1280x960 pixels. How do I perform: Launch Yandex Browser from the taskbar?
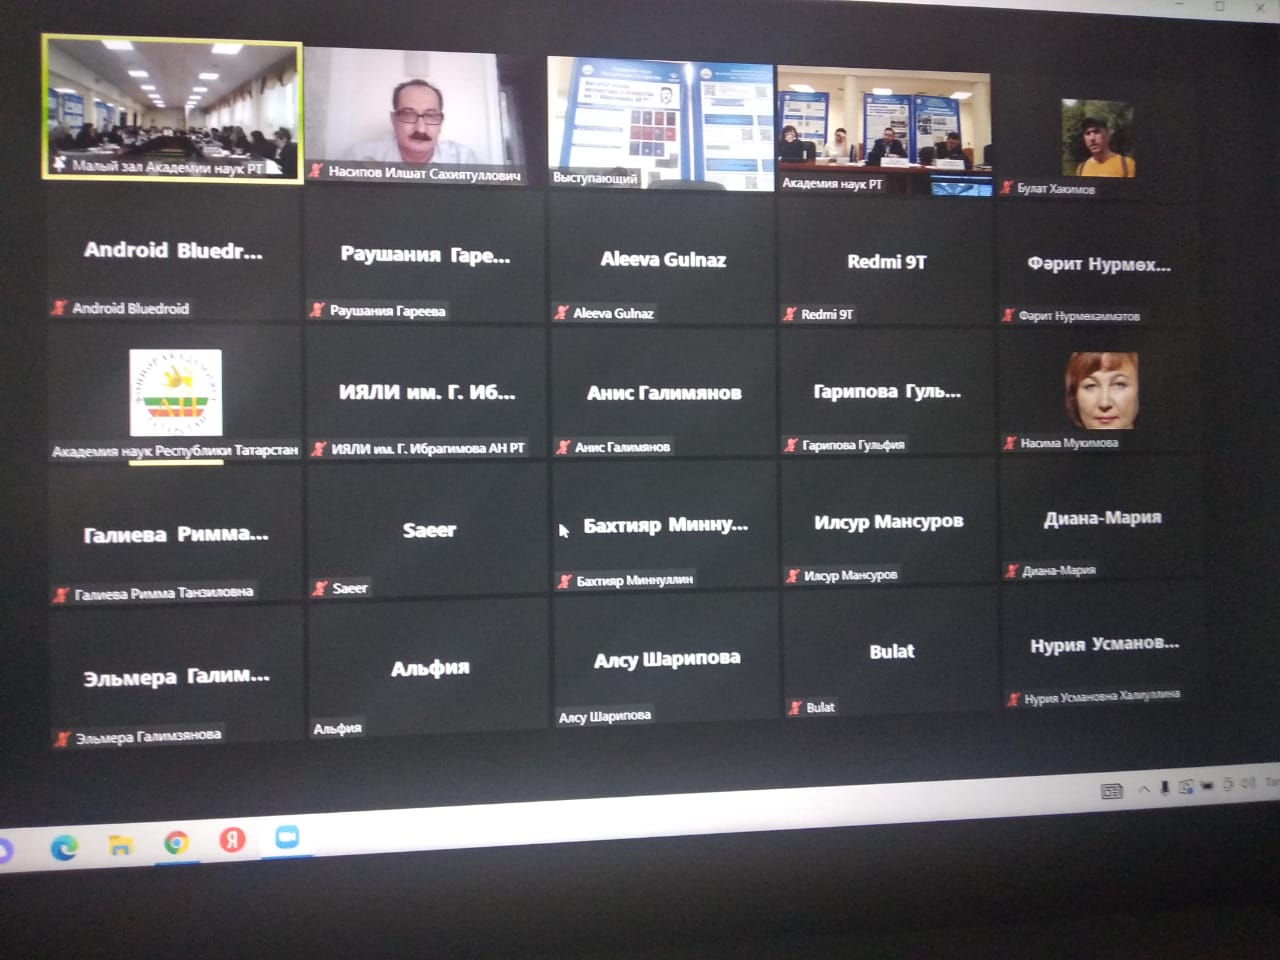point(232,840)
